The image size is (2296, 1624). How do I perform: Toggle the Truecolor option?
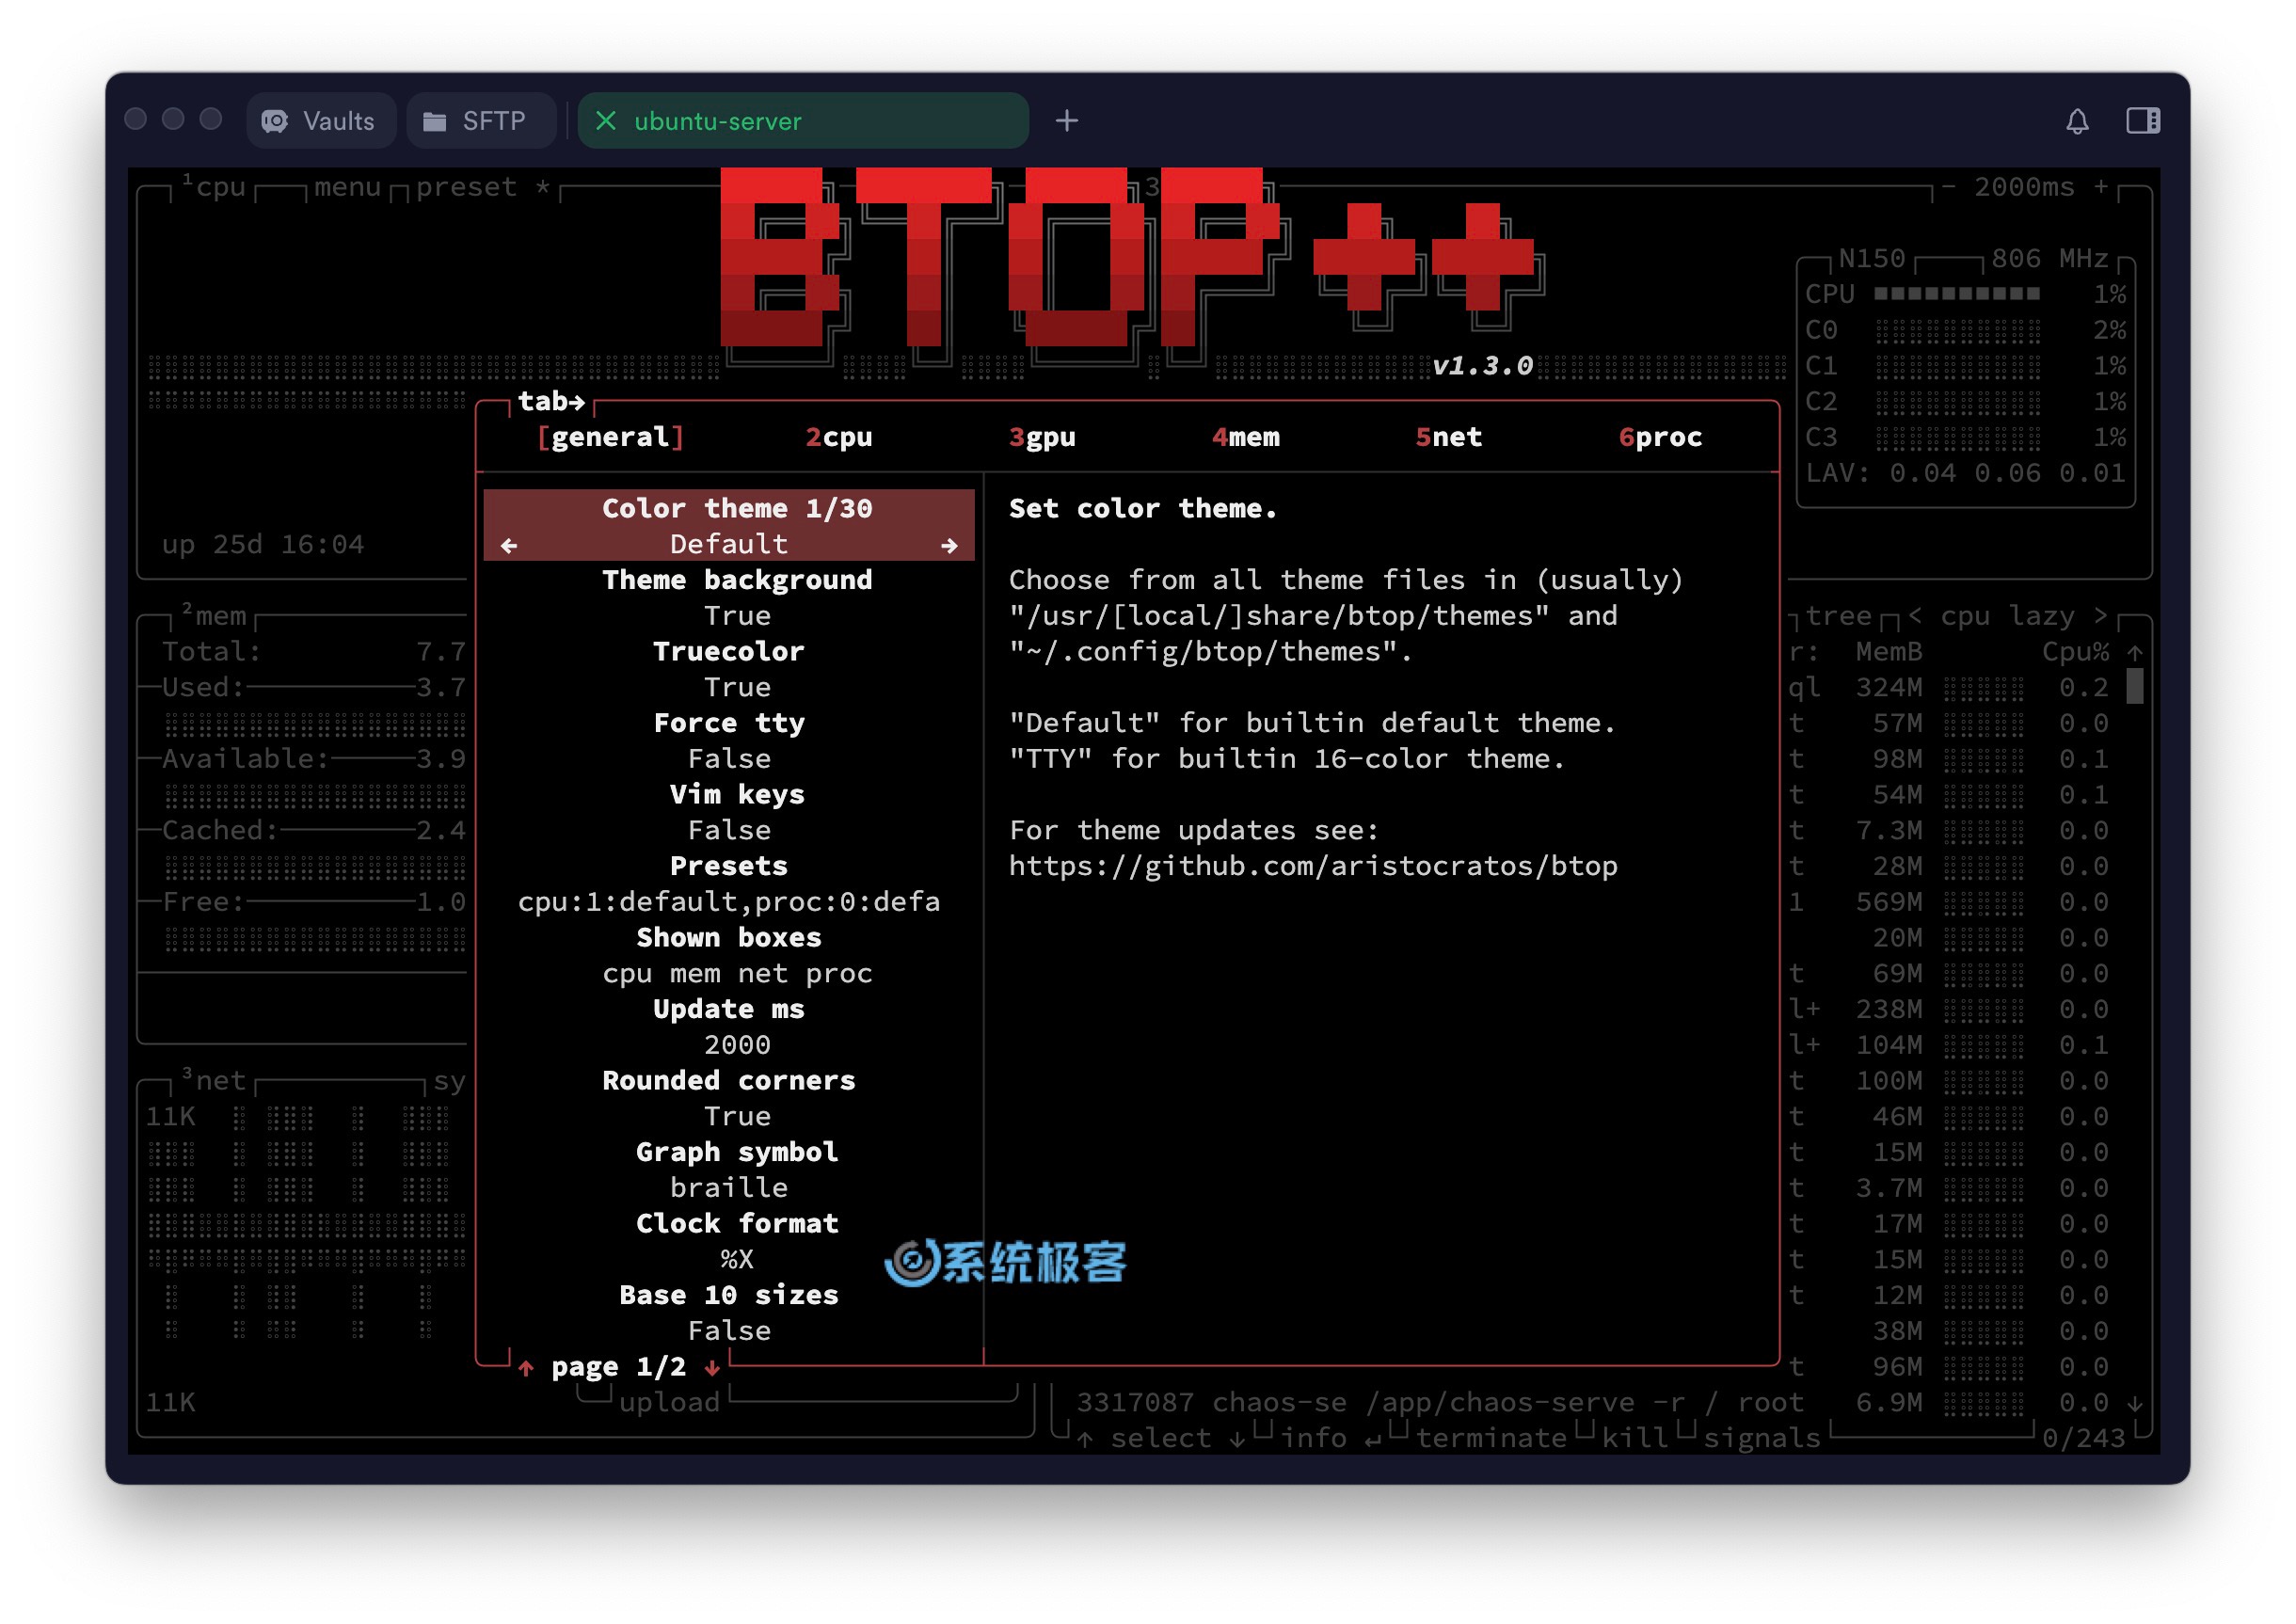pos(729,669)
